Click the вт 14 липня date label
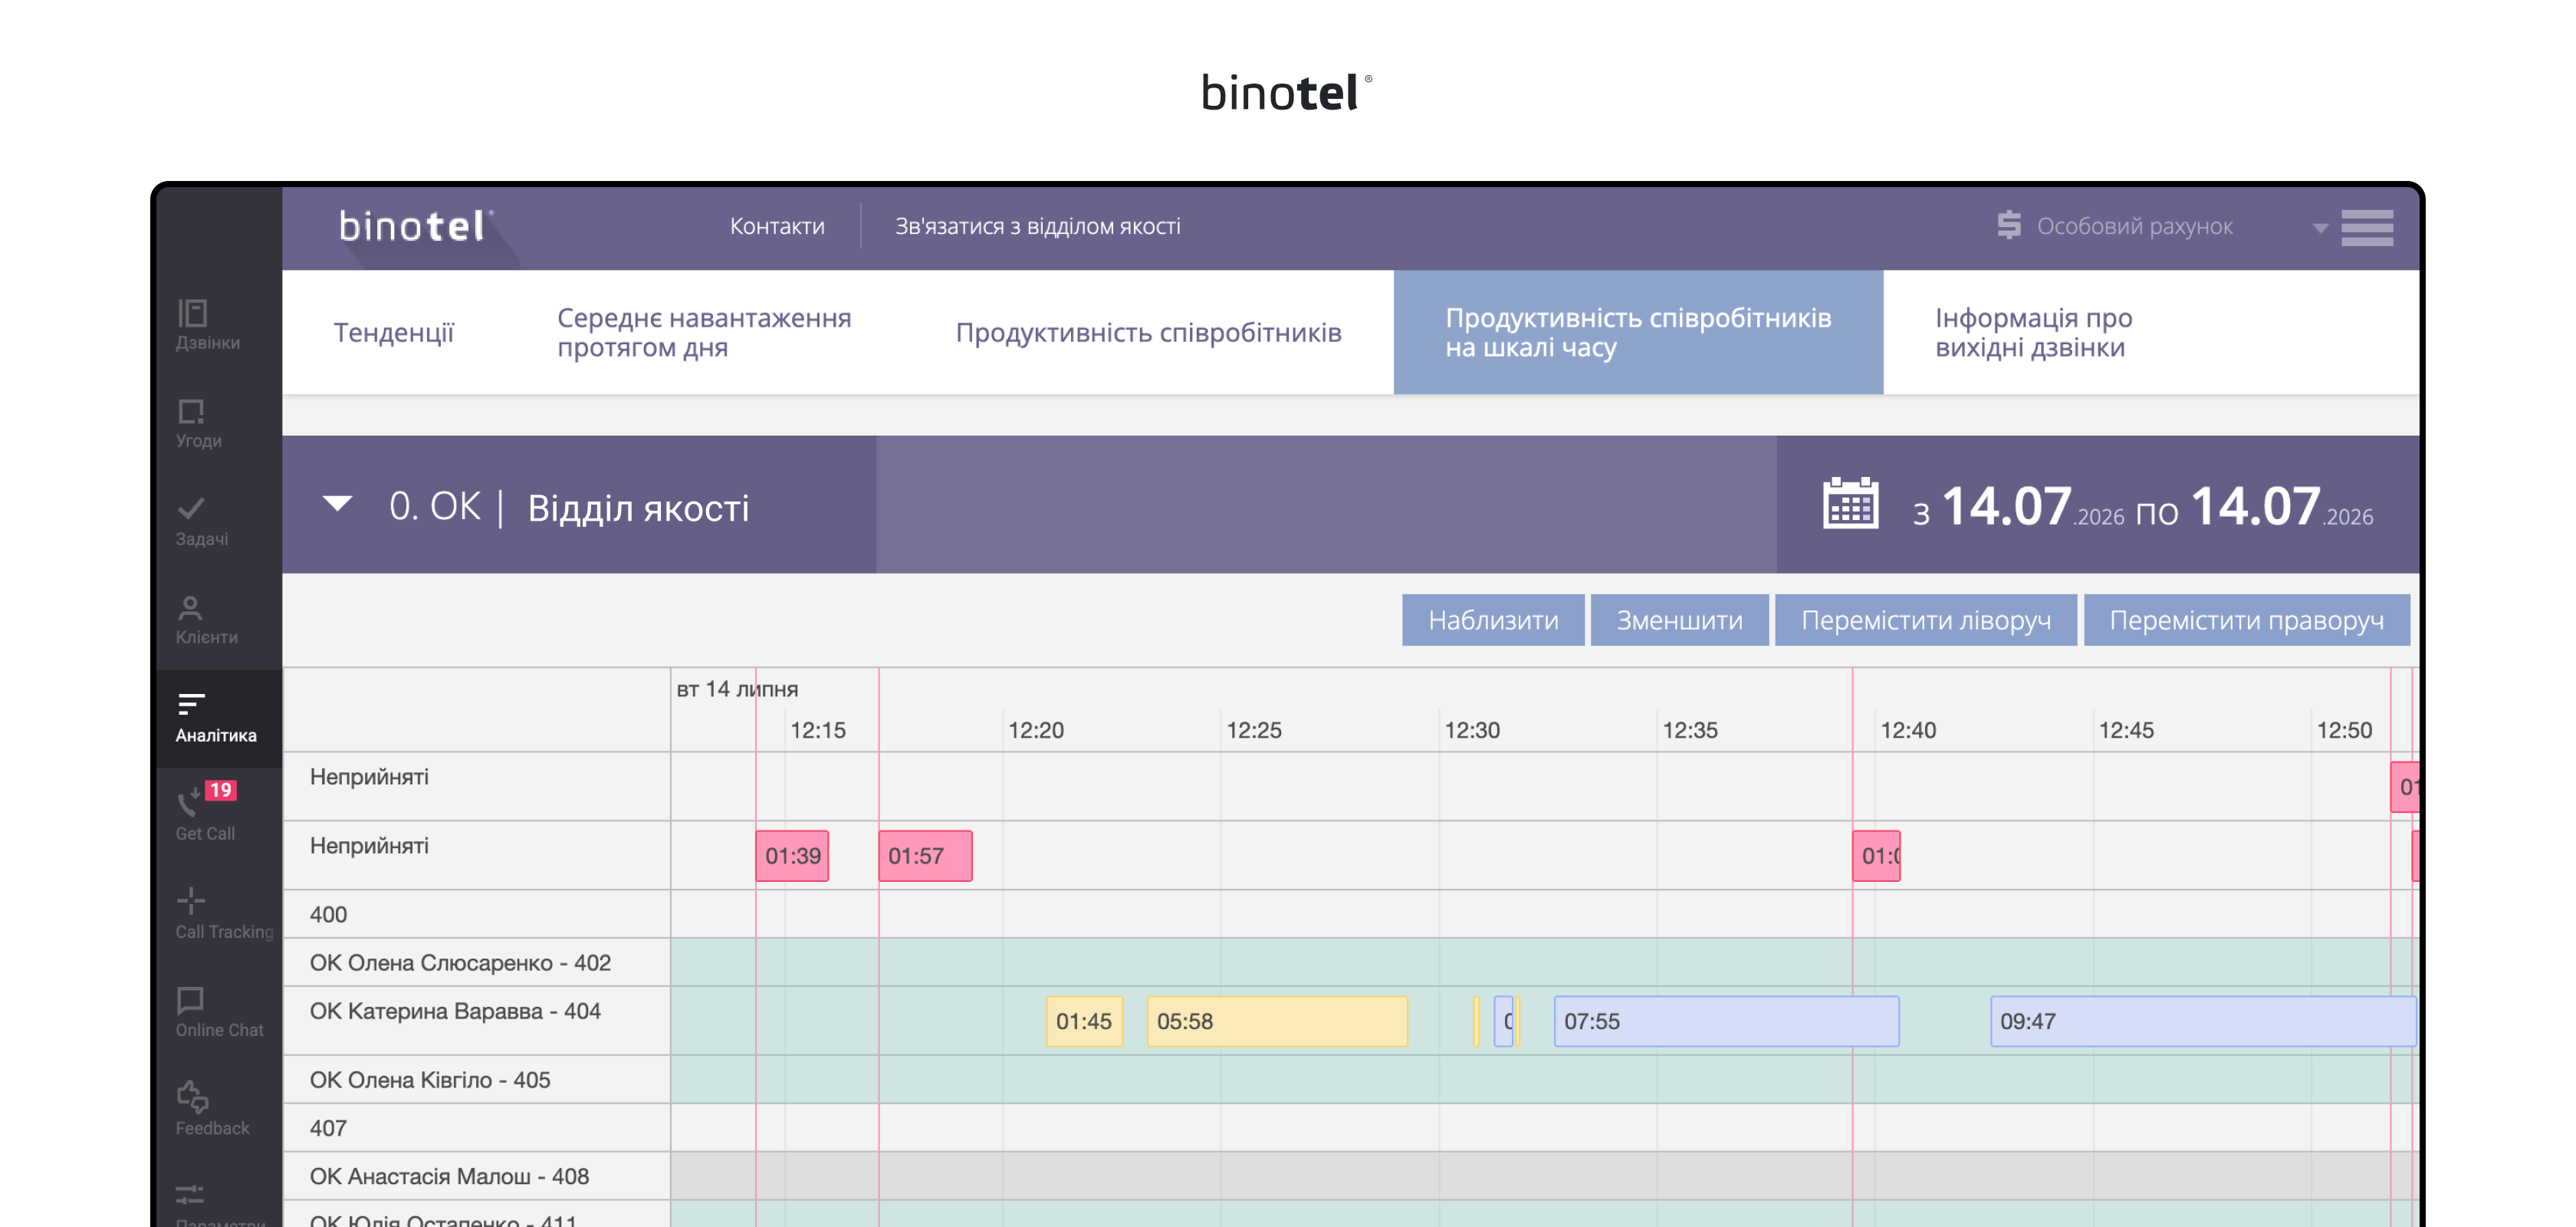The width and height of the screenshot is (2576, 1227). pos(737,689)
